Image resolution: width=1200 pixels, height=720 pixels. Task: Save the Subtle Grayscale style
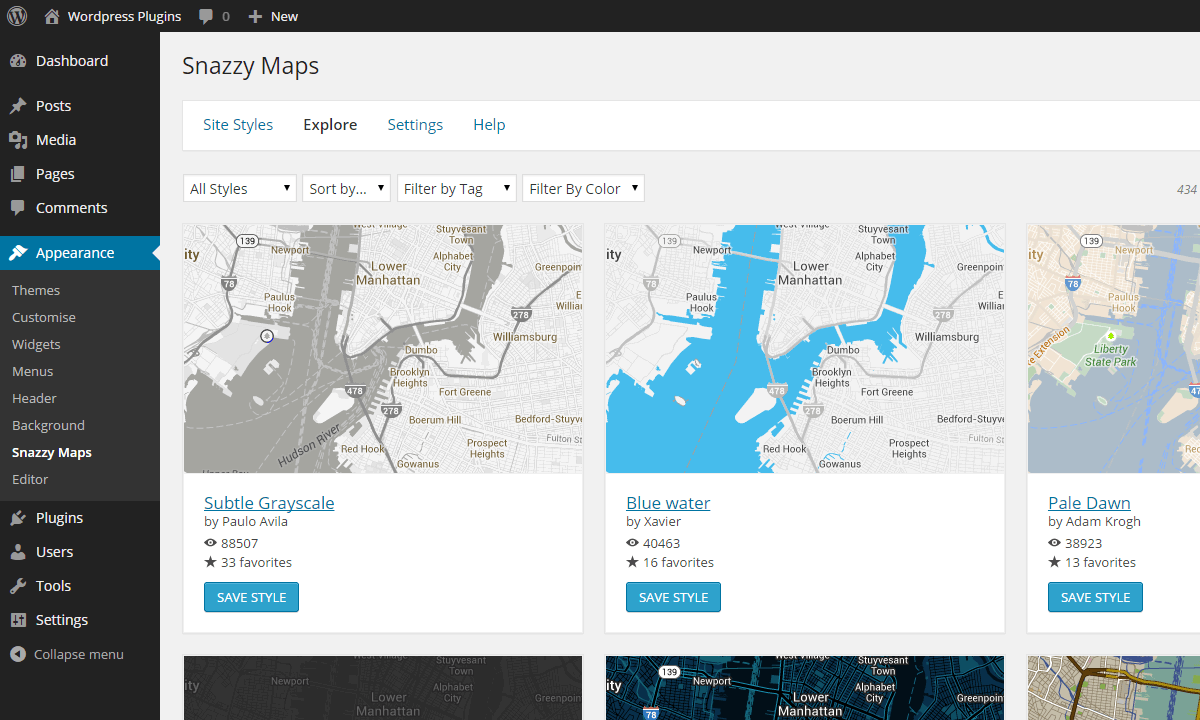251,597
